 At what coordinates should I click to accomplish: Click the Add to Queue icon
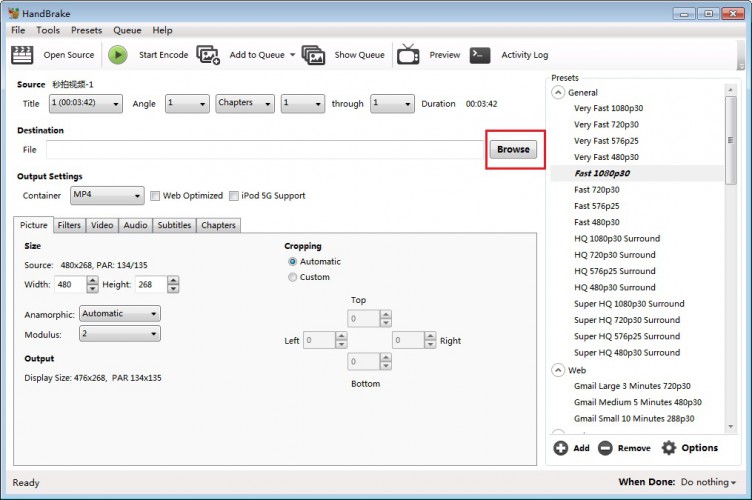(208, 55)
